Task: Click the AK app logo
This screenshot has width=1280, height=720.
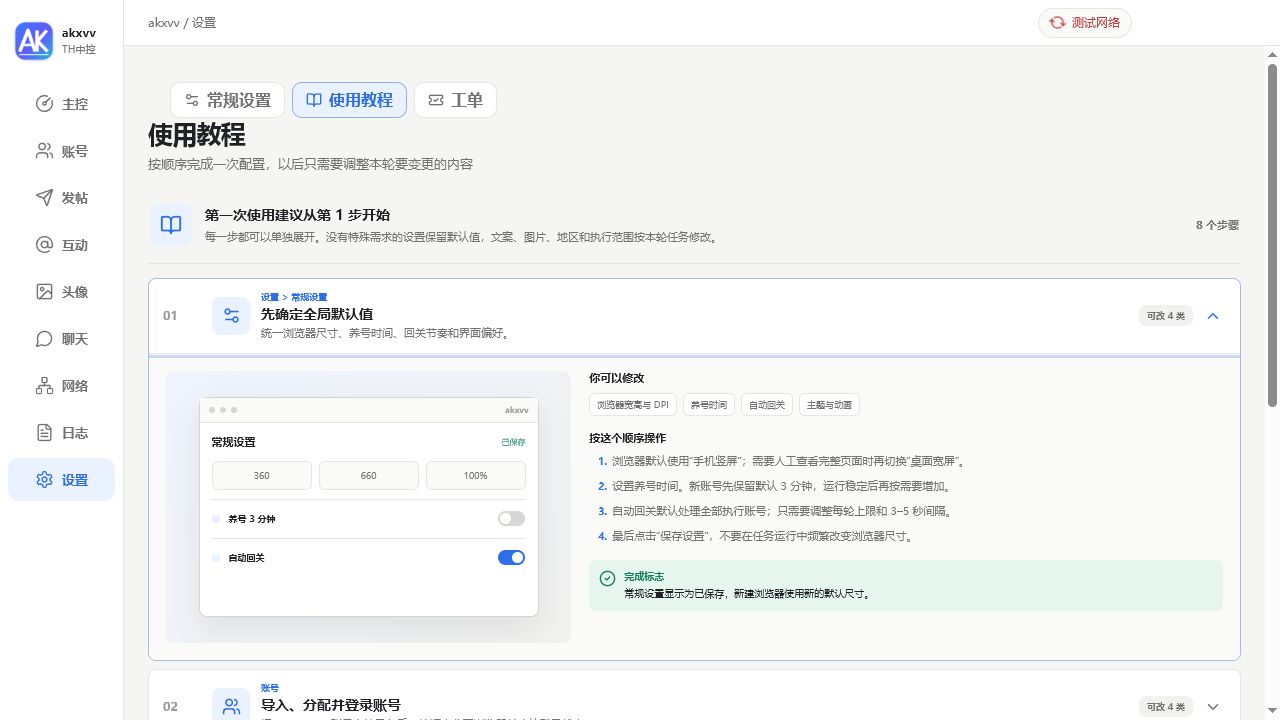Action: (34, 41)
